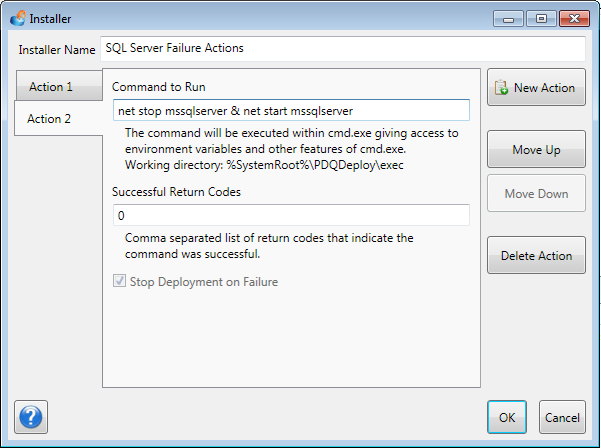Confirm the dialog with OK

507,417
